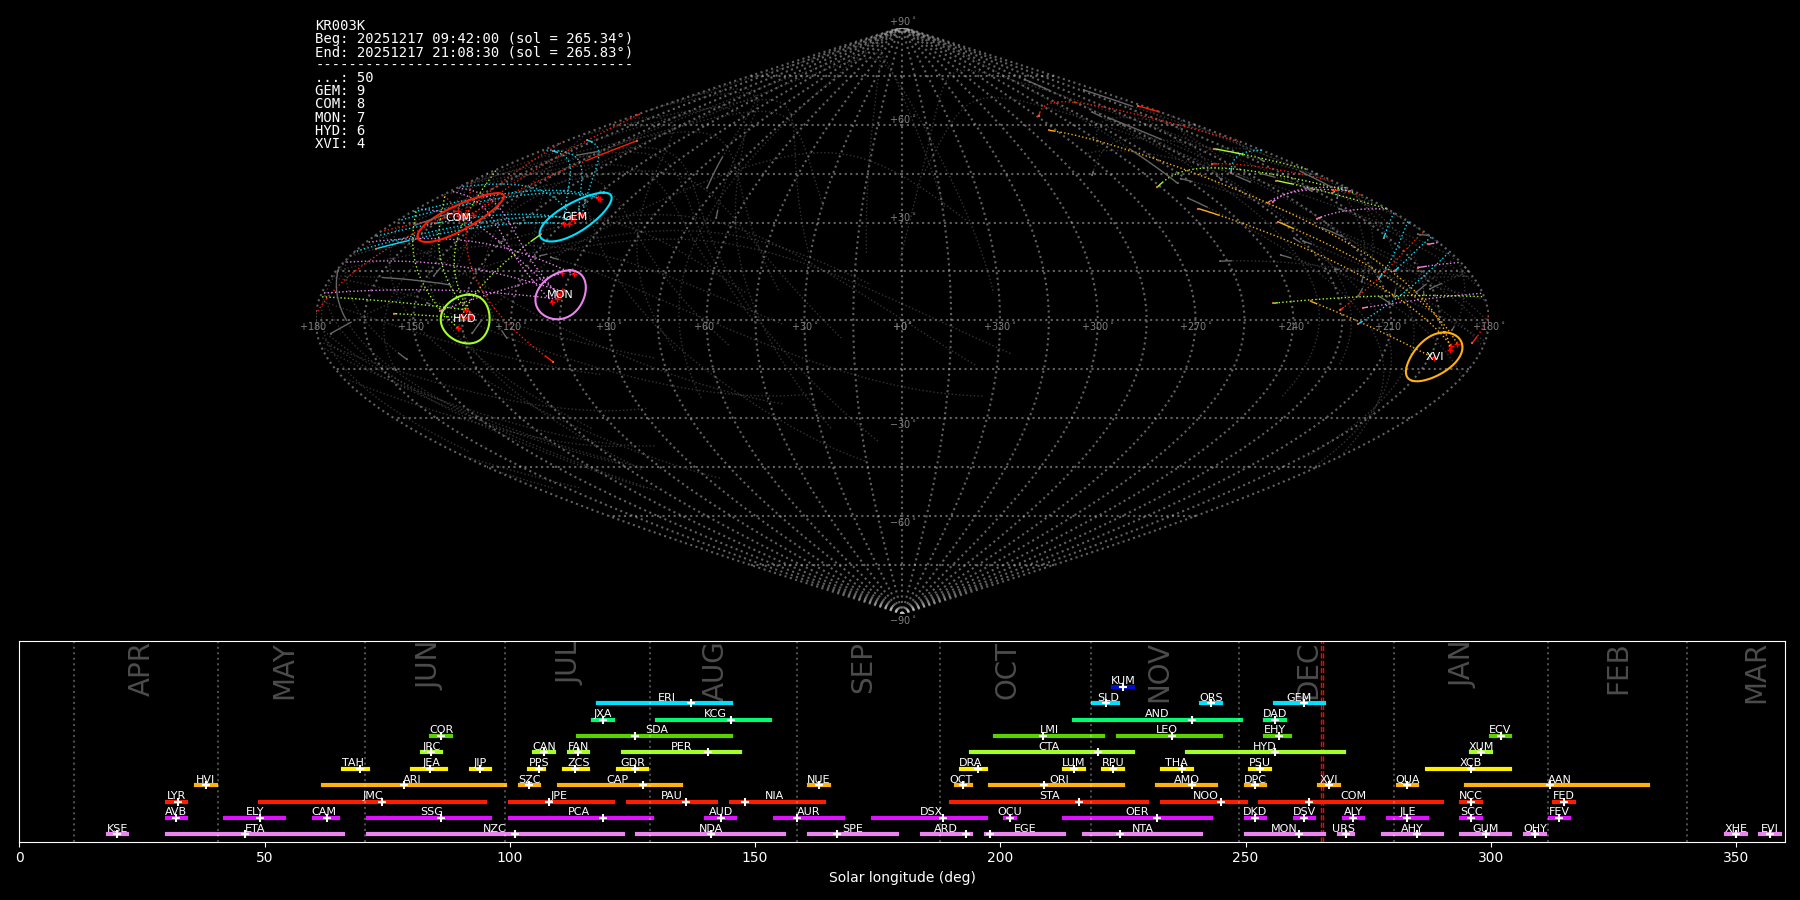Click the NTA shower label in timeline
The image size is (1800, 900).
(x=1142, y=829)
